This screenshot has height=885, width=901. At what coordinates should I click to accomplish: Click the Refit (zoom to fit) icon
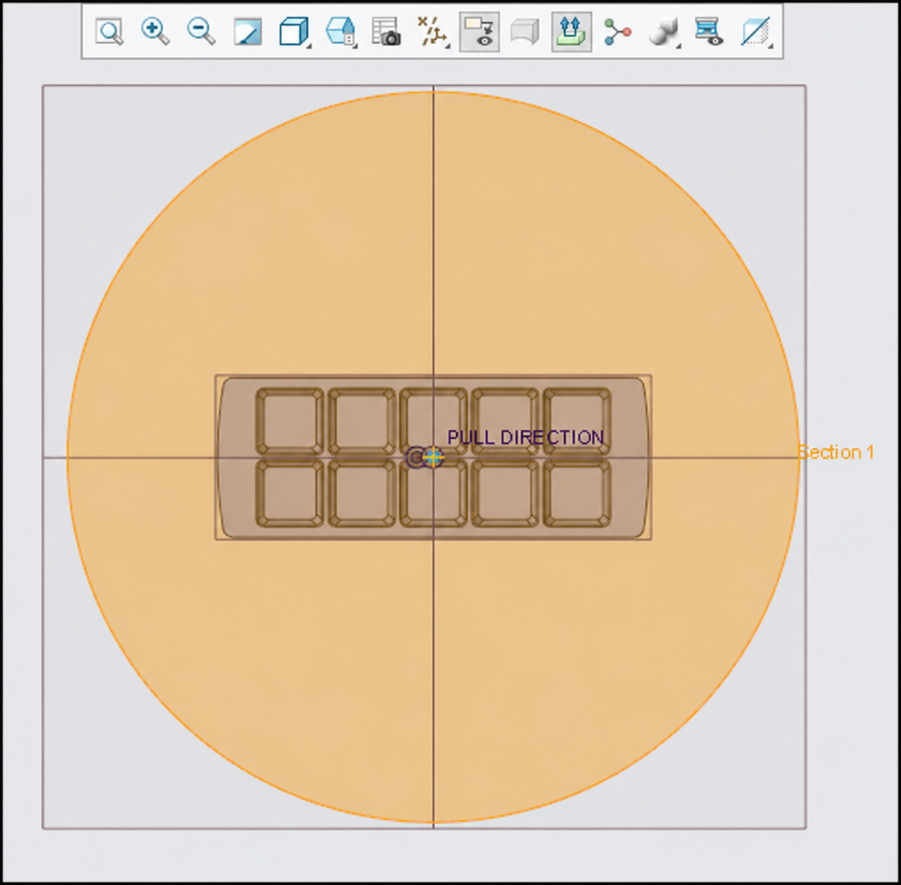click(x=109, y=32)
